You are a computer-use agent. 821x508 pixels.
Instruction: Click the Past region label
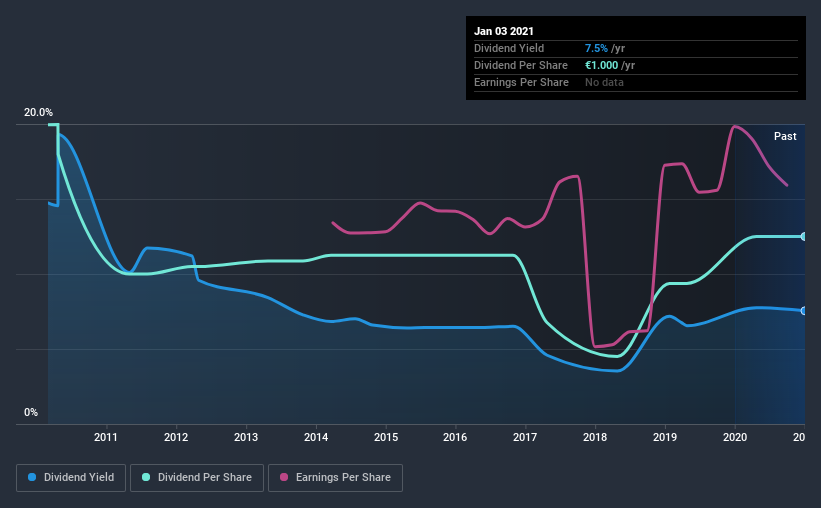(x=785, y=136)
